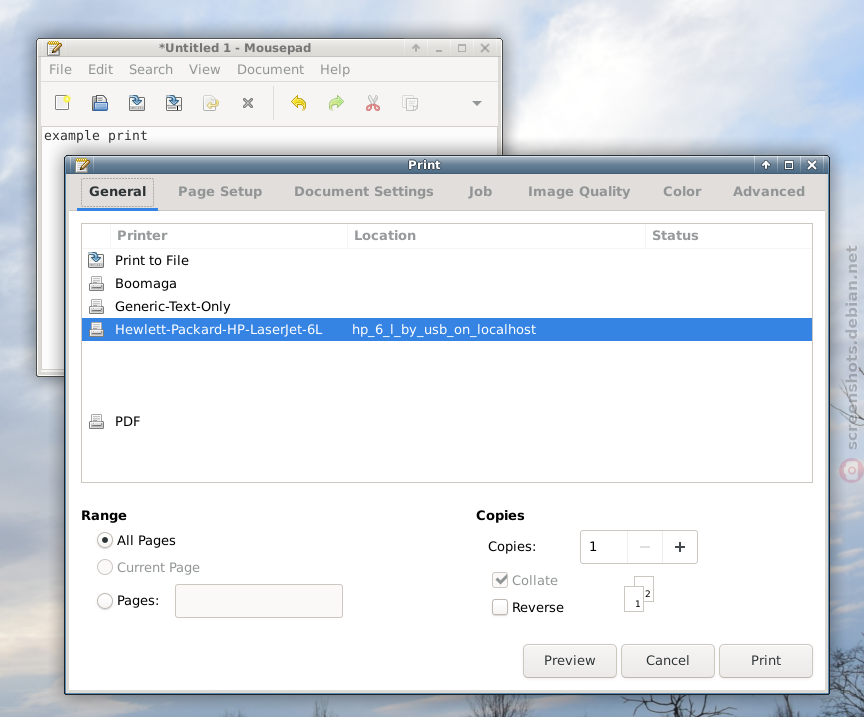Click the Print button
Image resolution: width=864 pixels, height=717 pixels.
tap(766, 661)
